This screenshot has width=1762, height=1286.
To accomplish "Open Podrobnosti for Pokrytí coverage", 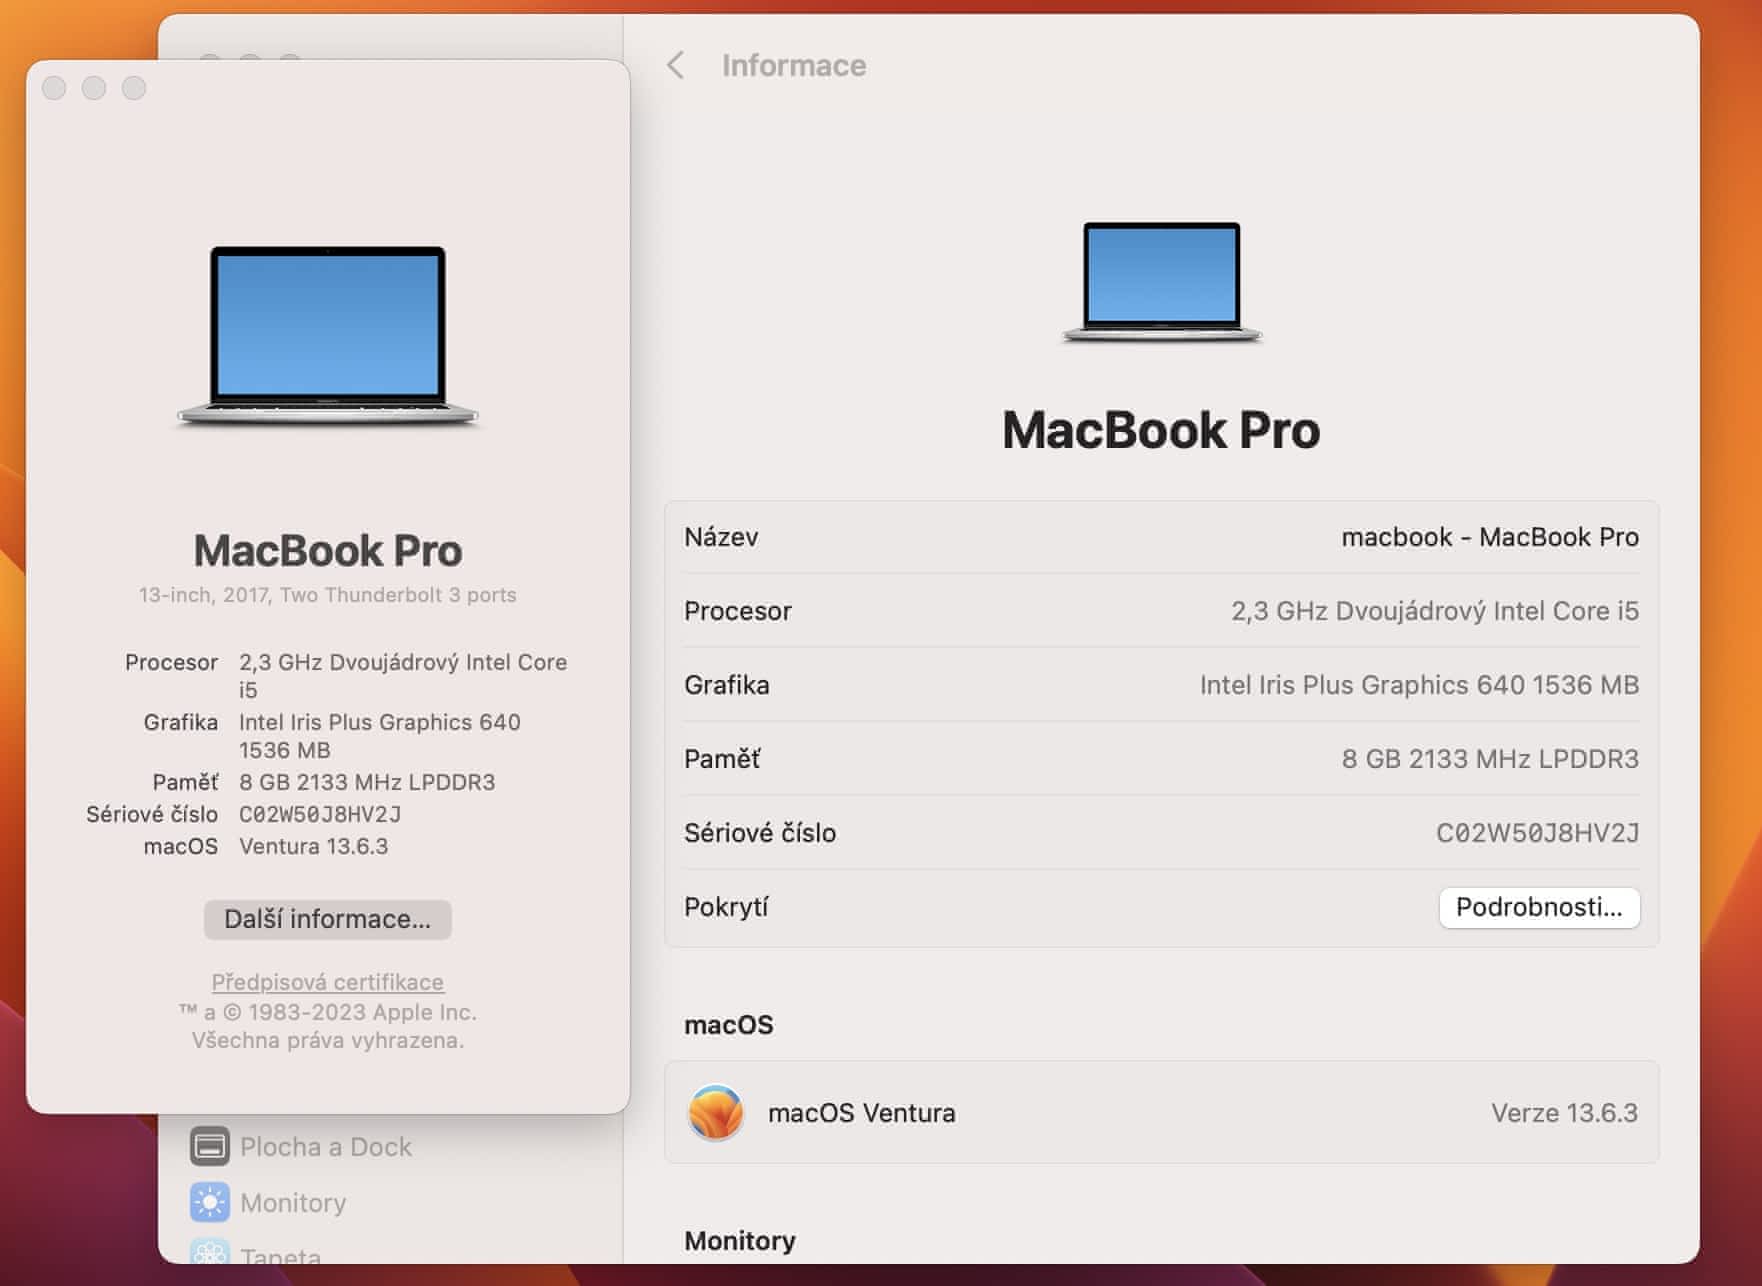I will click(1539, 907).
